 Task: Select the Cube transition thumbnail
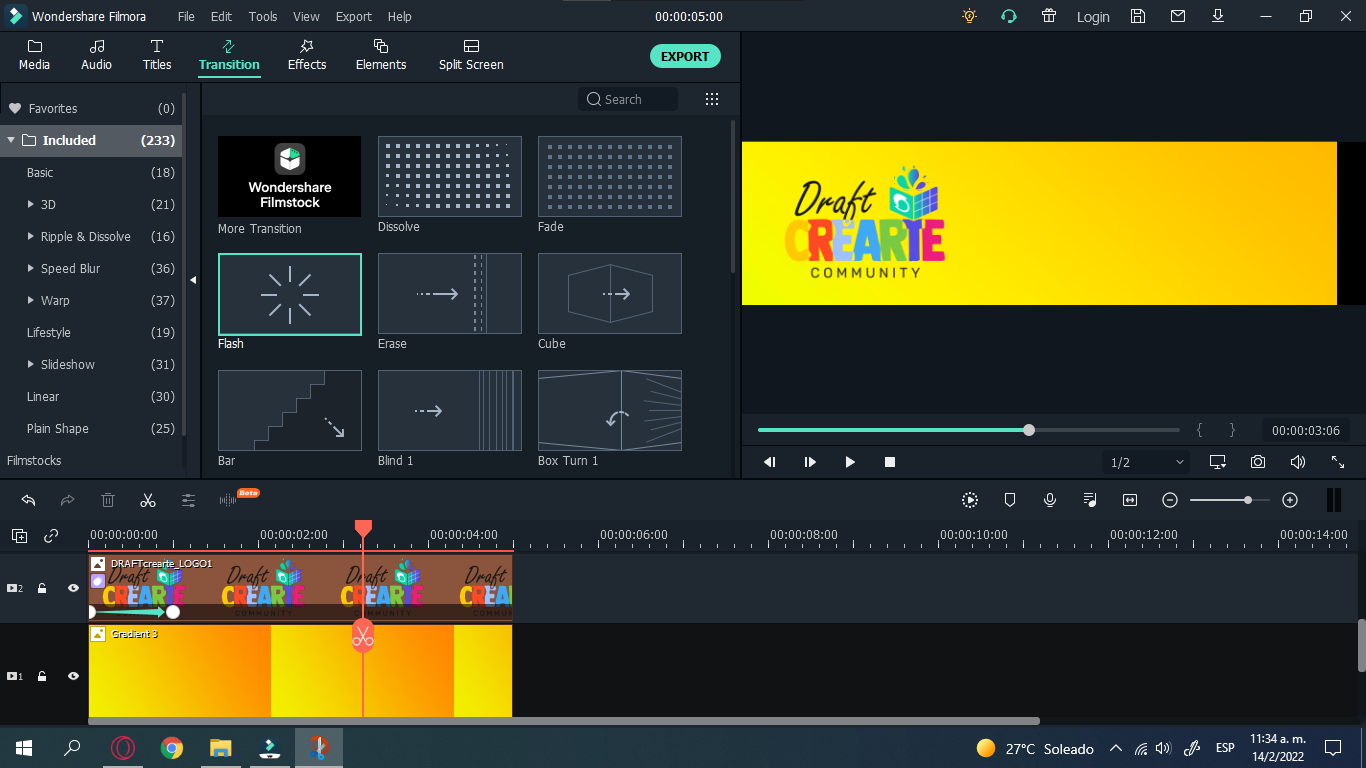click(610, 293)
